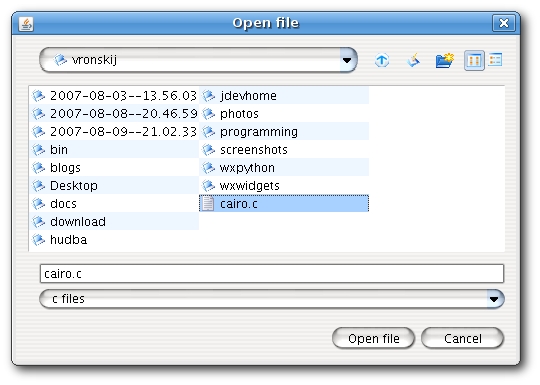
Task: Click folder icon in vronskij combo box
Action: (60, 60)
